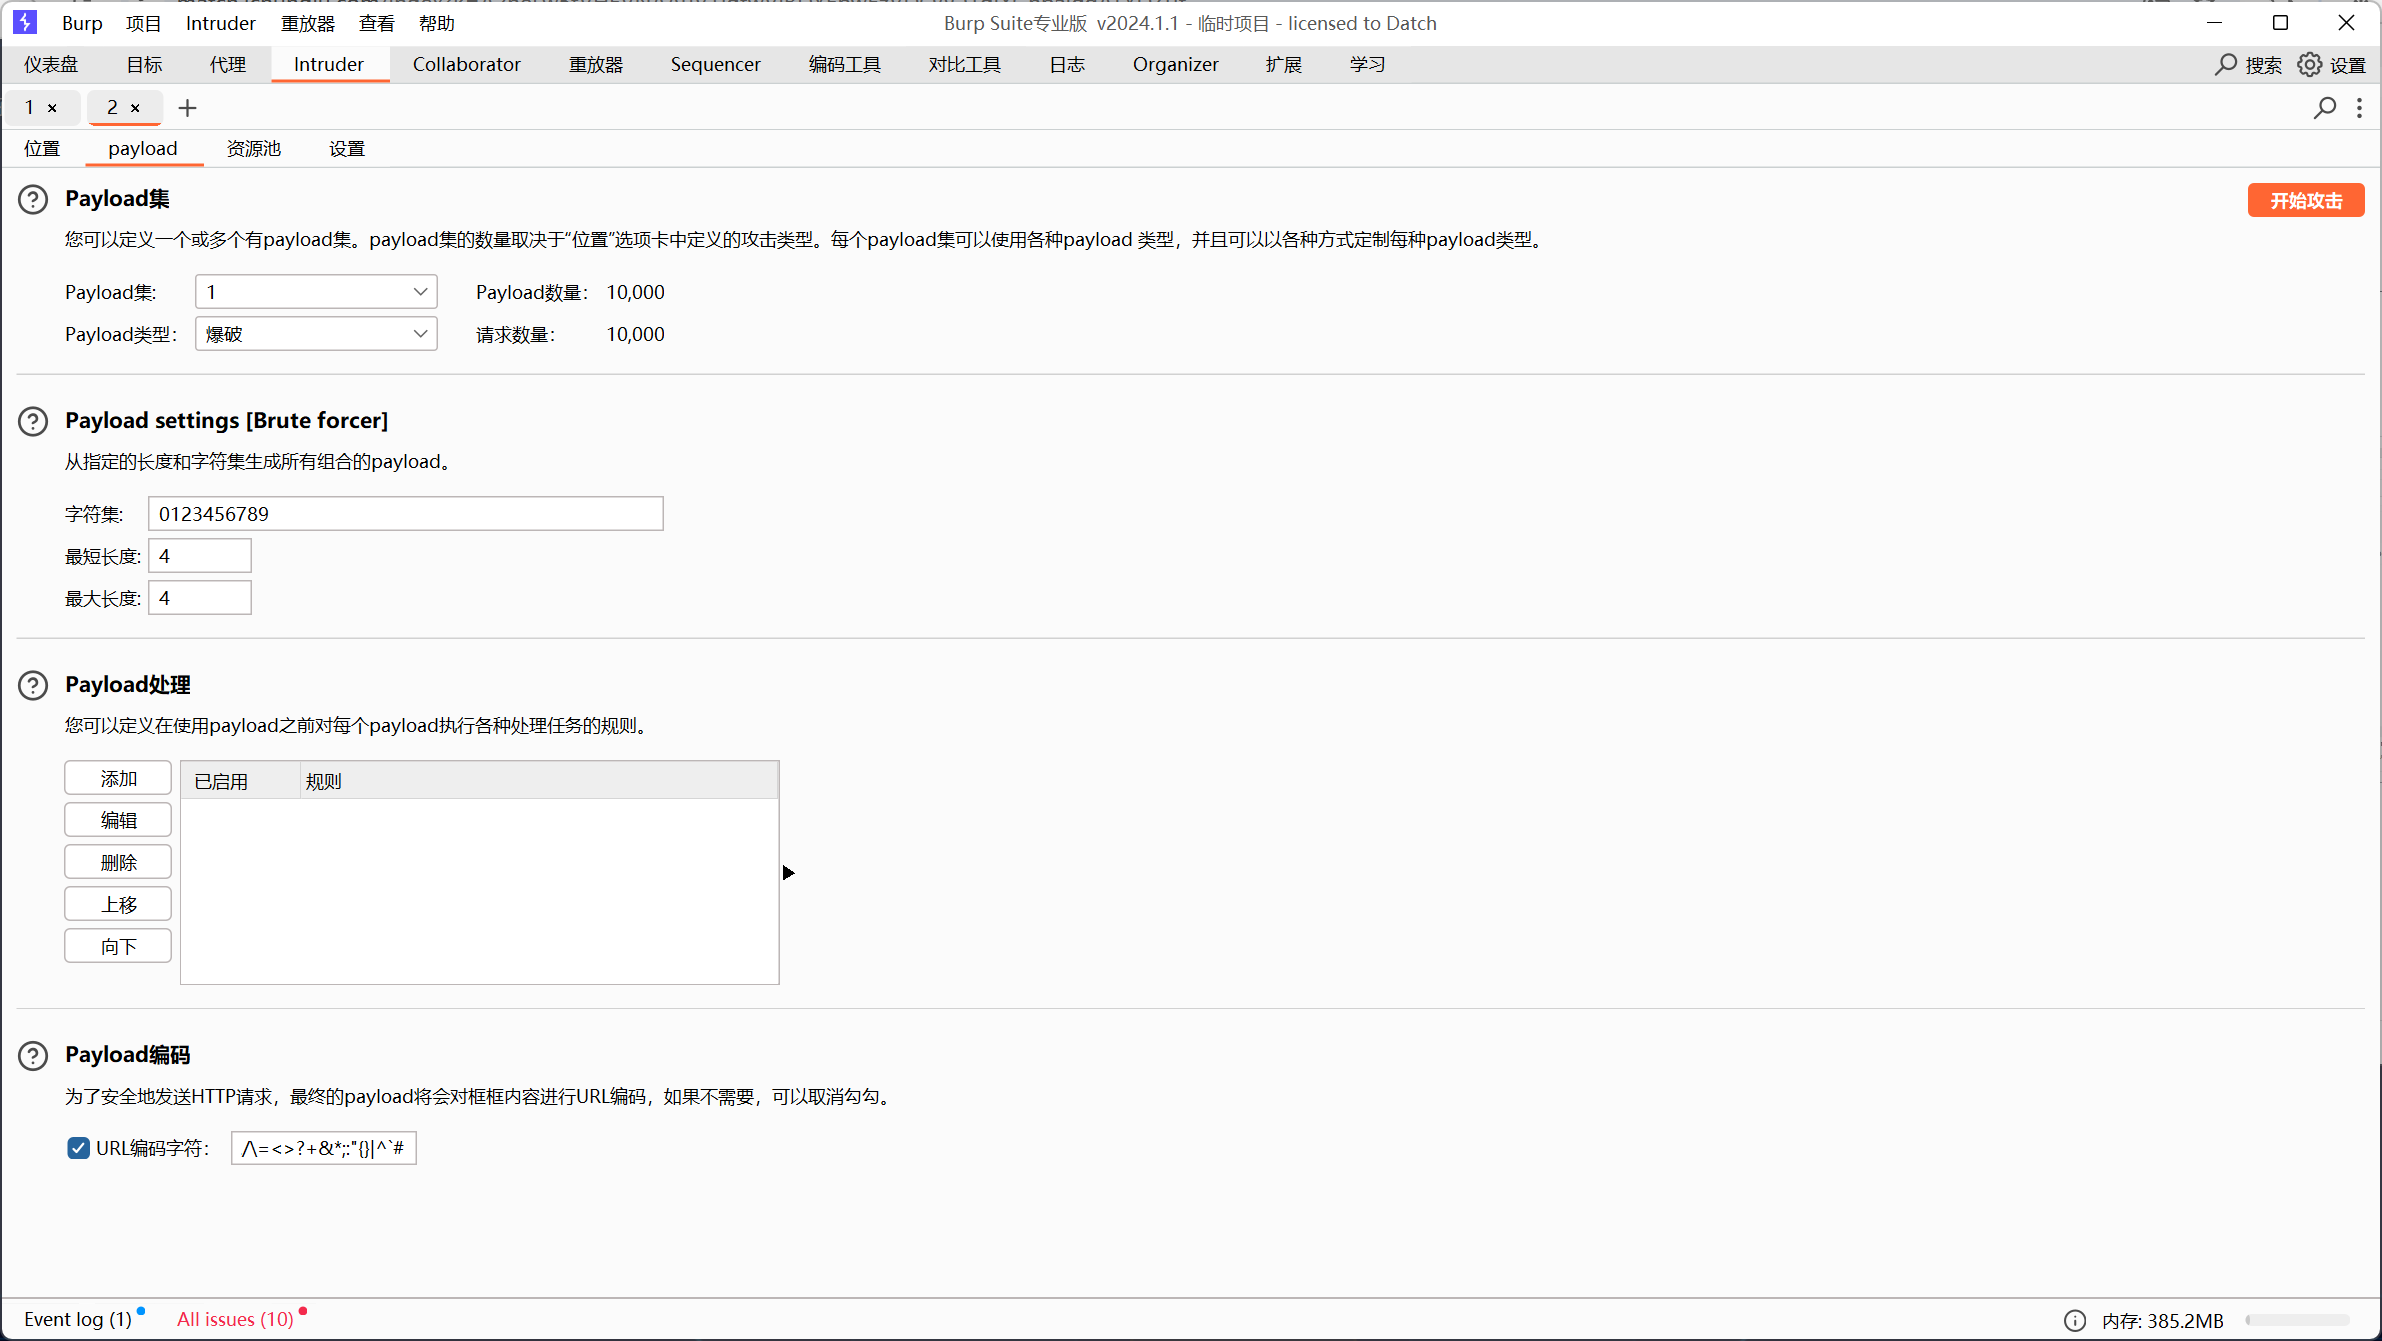
Task: Click the 向下 button
Action: [x=118, y=946]
